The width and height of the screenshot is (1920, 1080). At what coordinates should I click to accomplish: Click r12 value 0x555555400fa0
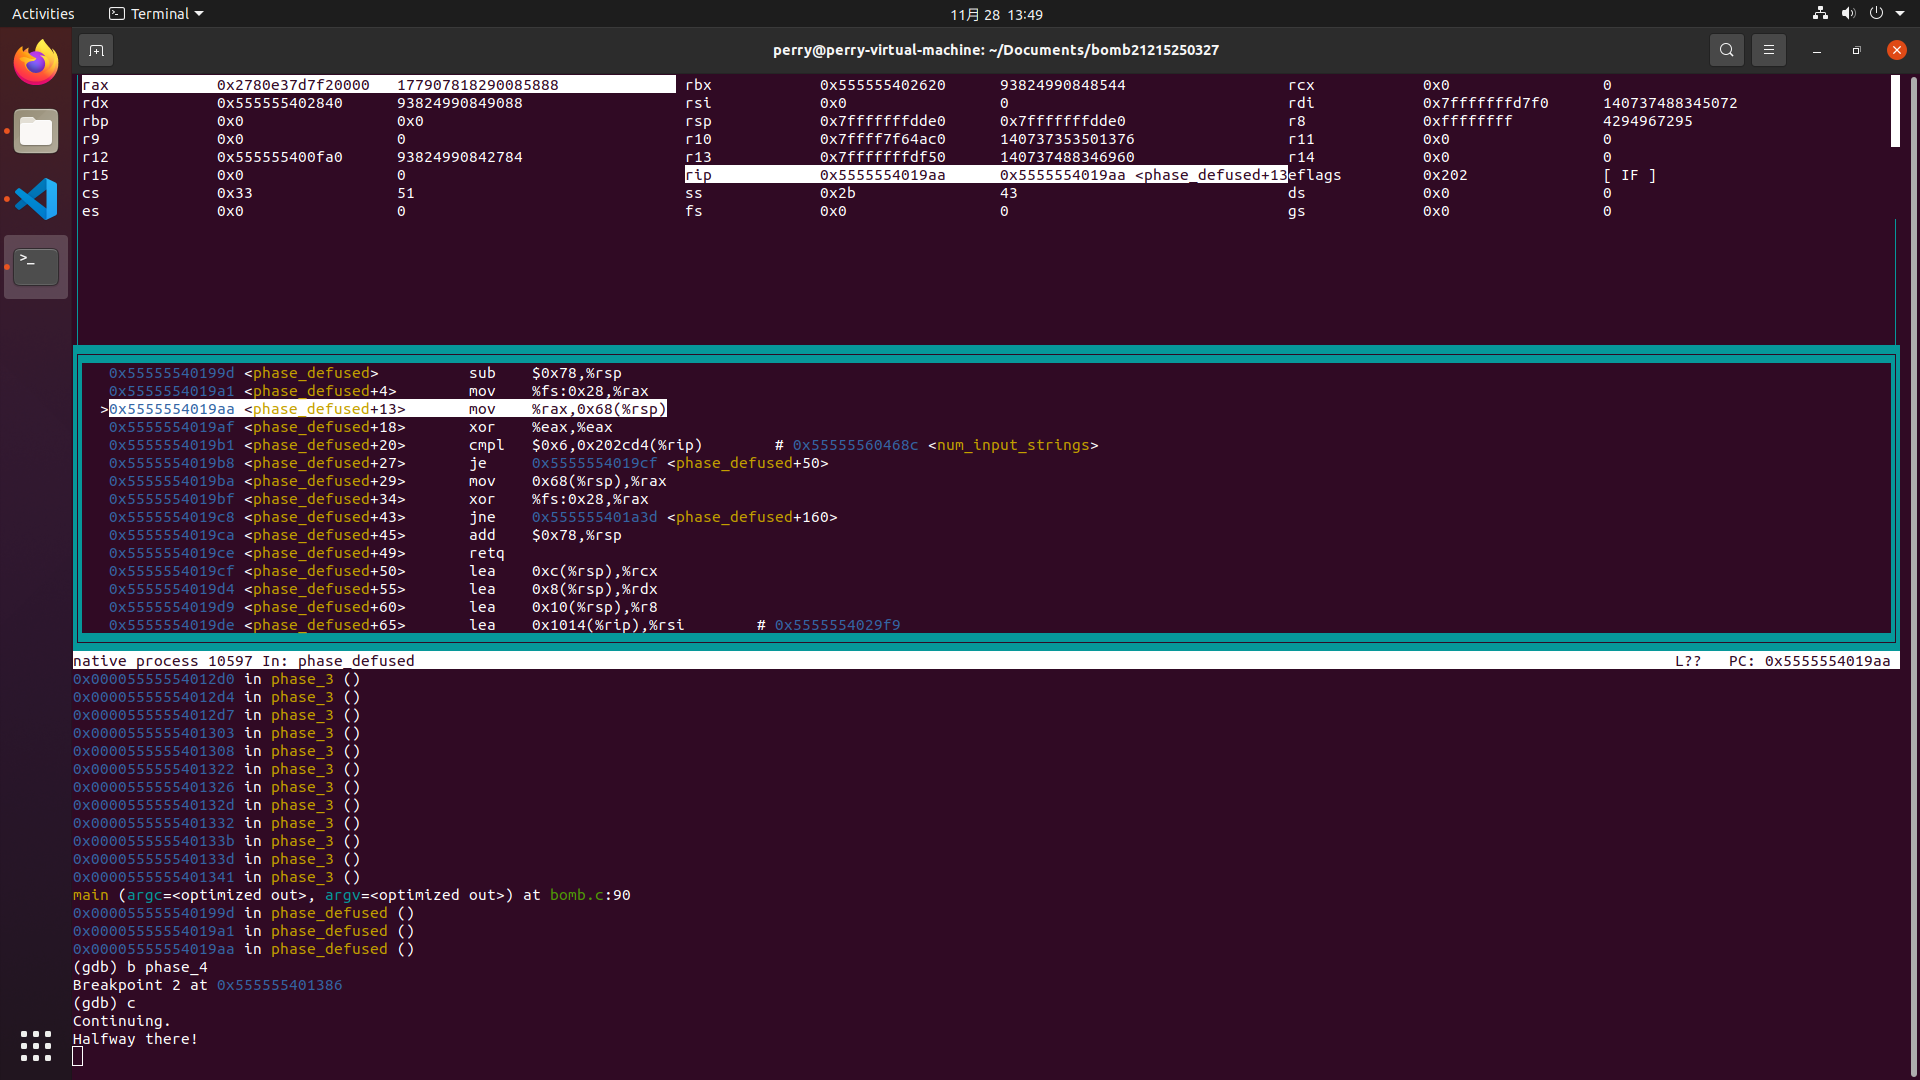click(x=279, y=157)
